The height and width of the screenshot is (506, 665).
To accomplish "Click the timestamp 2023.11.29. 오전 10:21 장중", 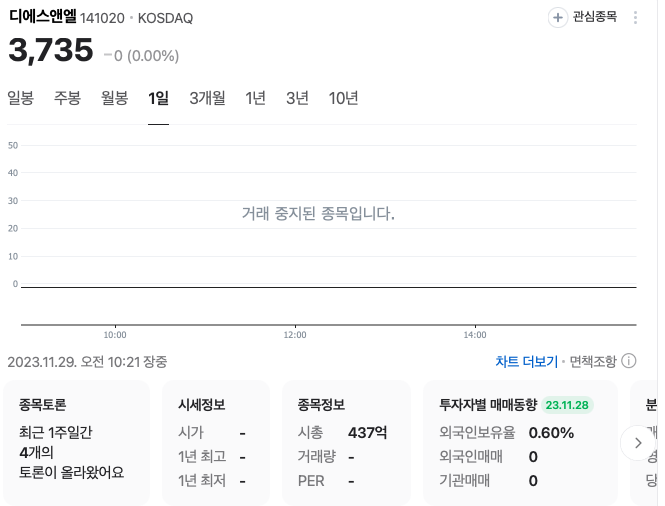I will click(87, 362).
